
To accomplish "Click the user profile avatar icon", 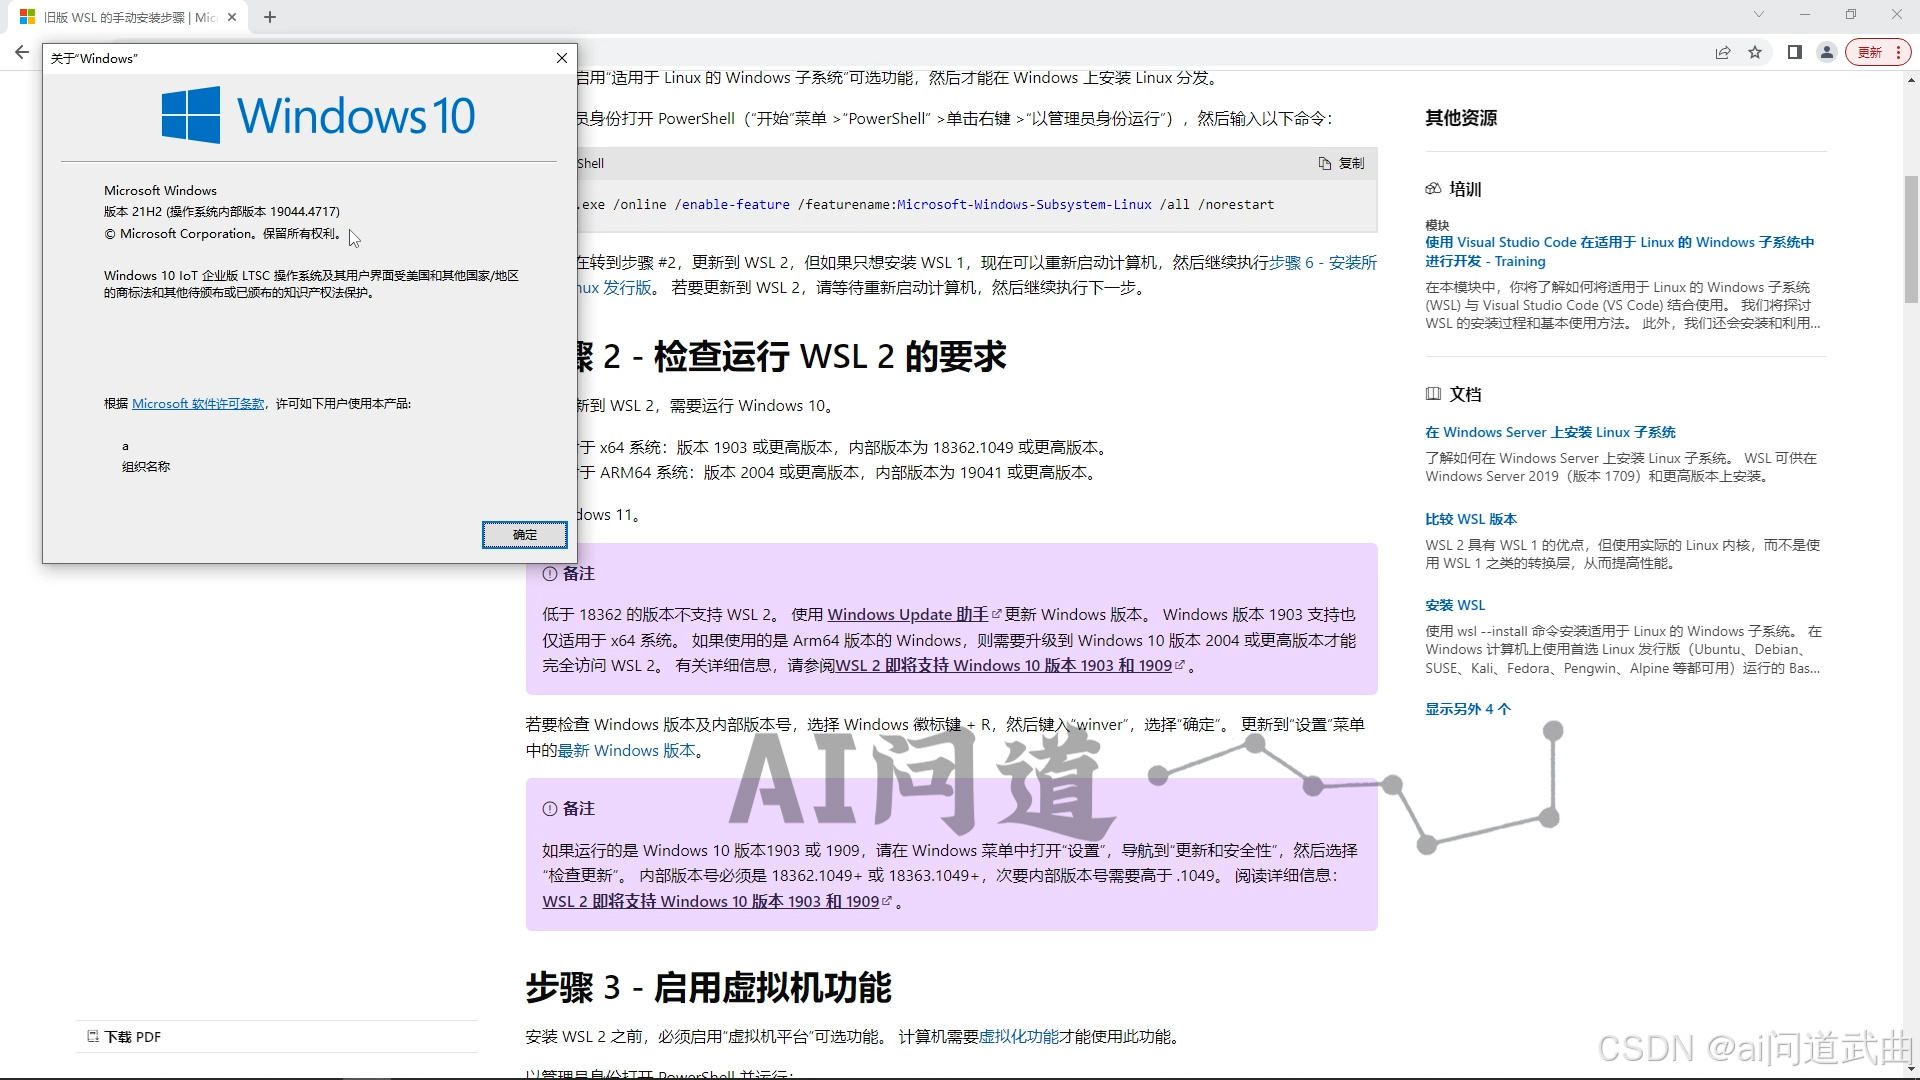I will (x=1826, y=52).
